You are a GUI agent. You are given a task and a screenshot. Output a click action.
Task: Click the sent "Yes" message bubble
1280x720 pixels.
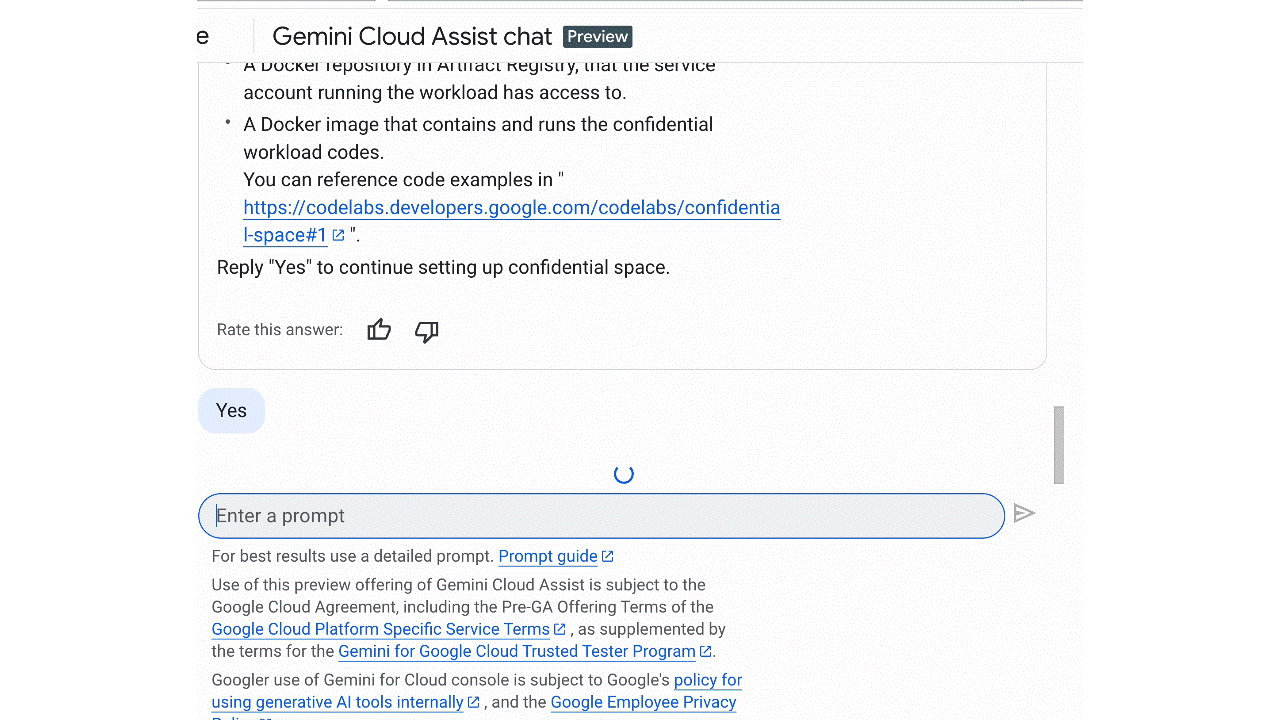click(231, 411)
